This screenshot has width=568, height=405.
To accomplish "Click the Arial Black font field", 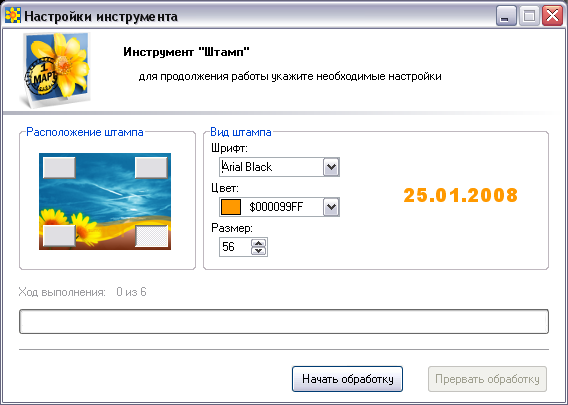I will 271,167.
